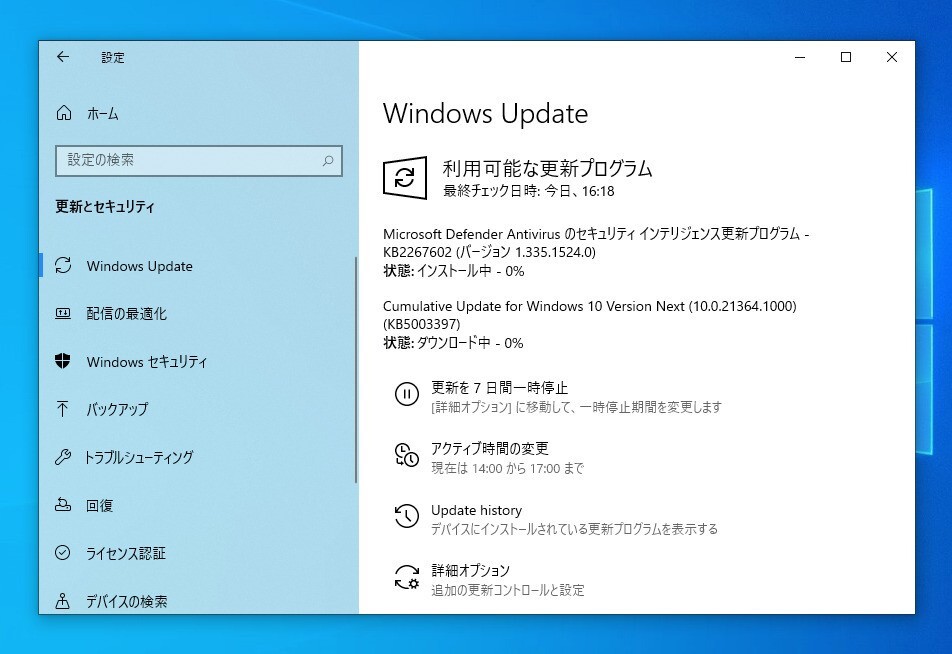
Task: Click the active hours clock icon
Action: (407, 455)
